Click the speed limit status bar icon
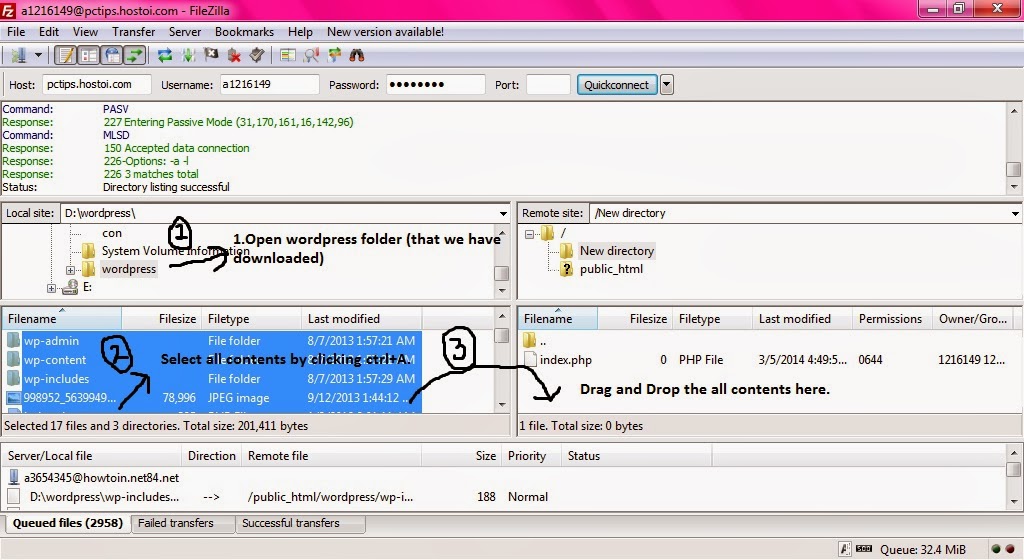Viewport: 1024px width, 560px height. click(863, 549)
